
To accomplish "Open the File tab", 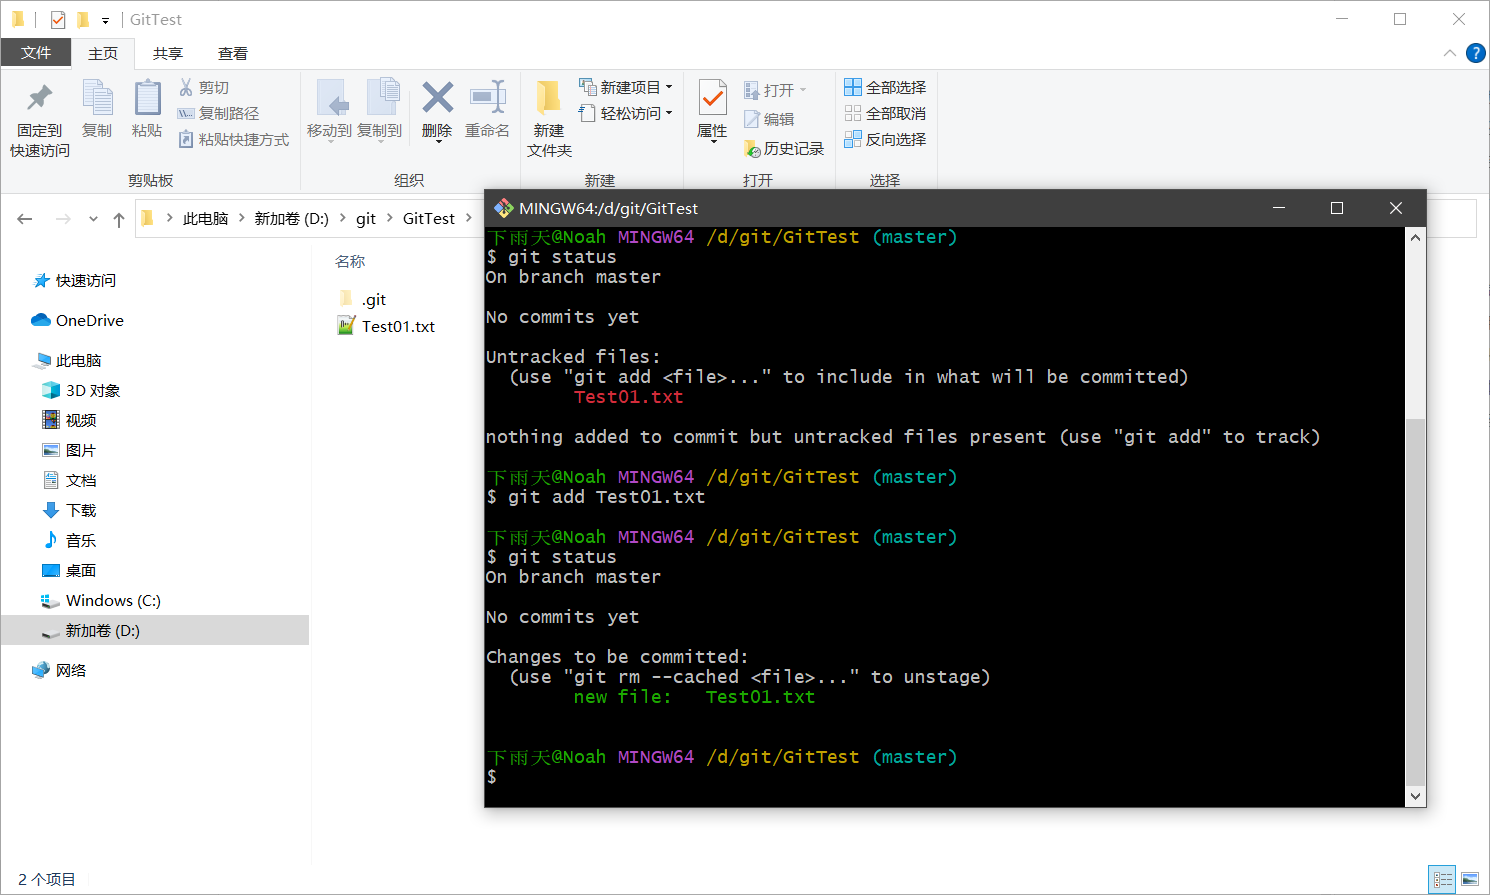I will [x=36, y=53].
